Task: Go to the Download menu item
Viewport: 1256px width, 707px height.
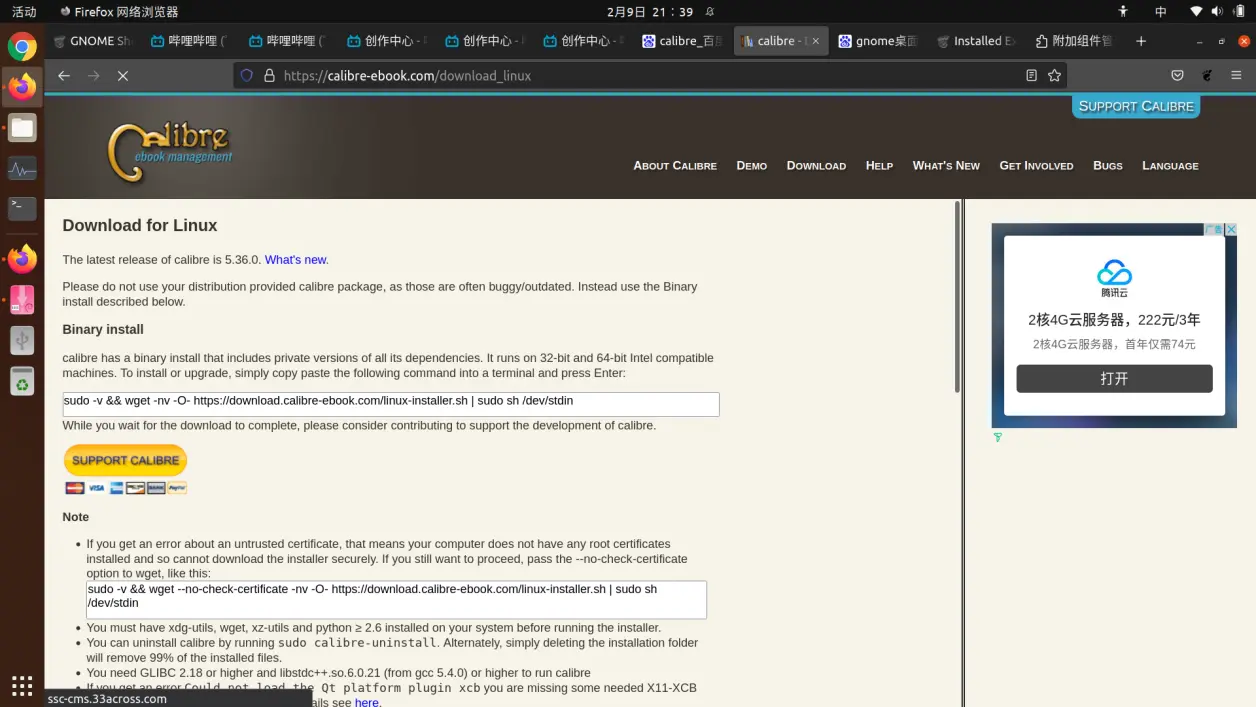Action: tap(816, 165)
